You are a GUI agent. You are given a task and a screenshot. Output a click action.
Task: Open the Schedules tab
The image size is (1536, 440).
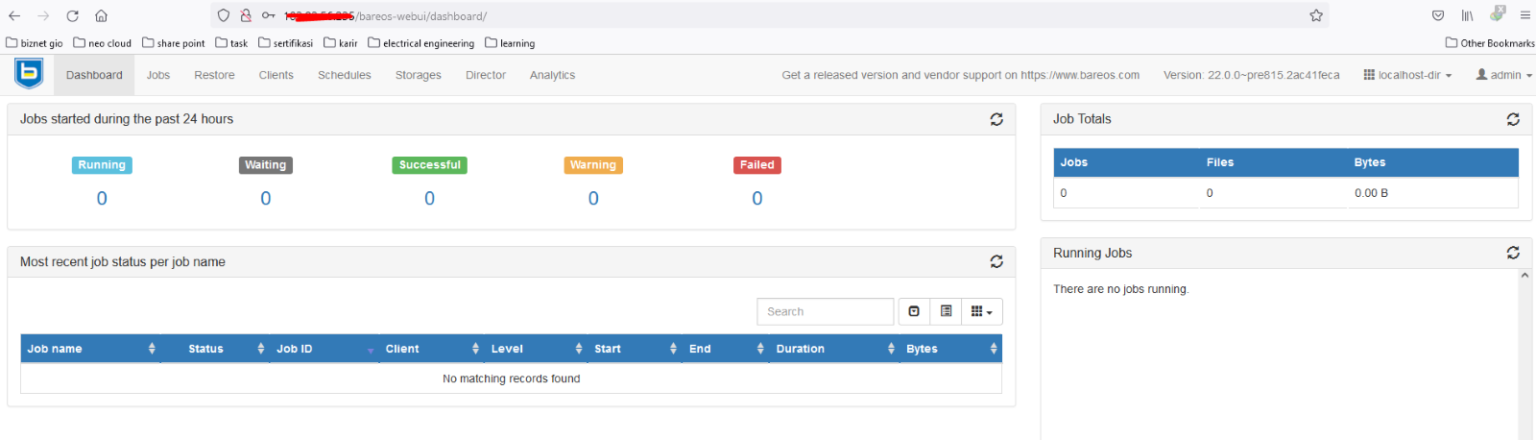(x=344, y=75)
